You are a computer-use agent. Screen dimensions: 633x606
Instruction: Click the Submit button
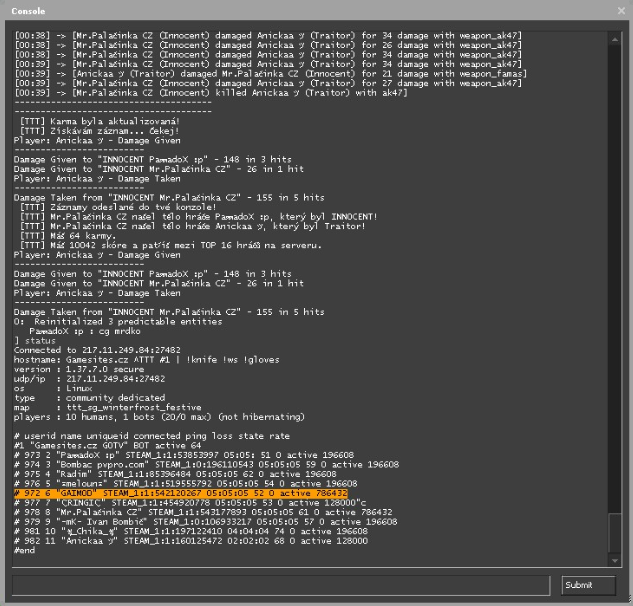tap(589, 585)
